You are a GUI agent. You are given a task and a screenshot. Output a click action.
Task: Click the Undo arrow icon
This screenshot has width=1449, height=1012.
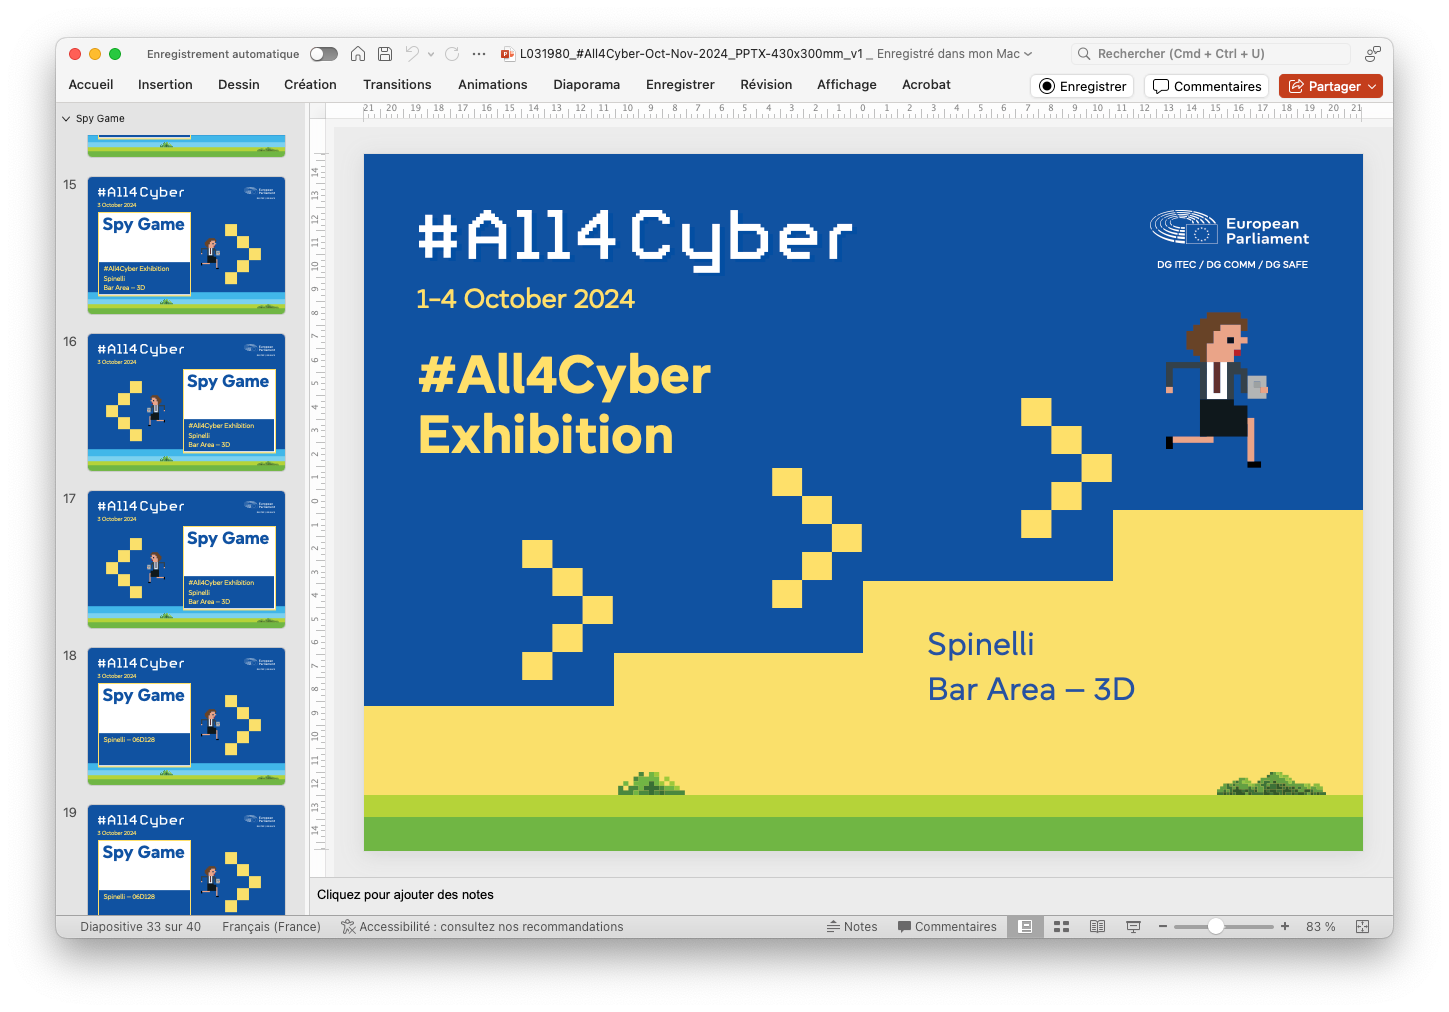(x=412, y=54)
